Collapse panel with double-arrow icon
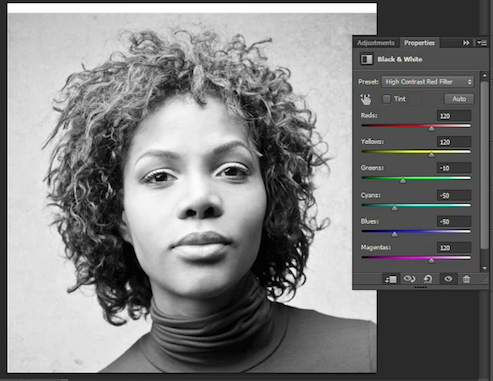This screenshot has height=381, width=493. coord(466,43)
